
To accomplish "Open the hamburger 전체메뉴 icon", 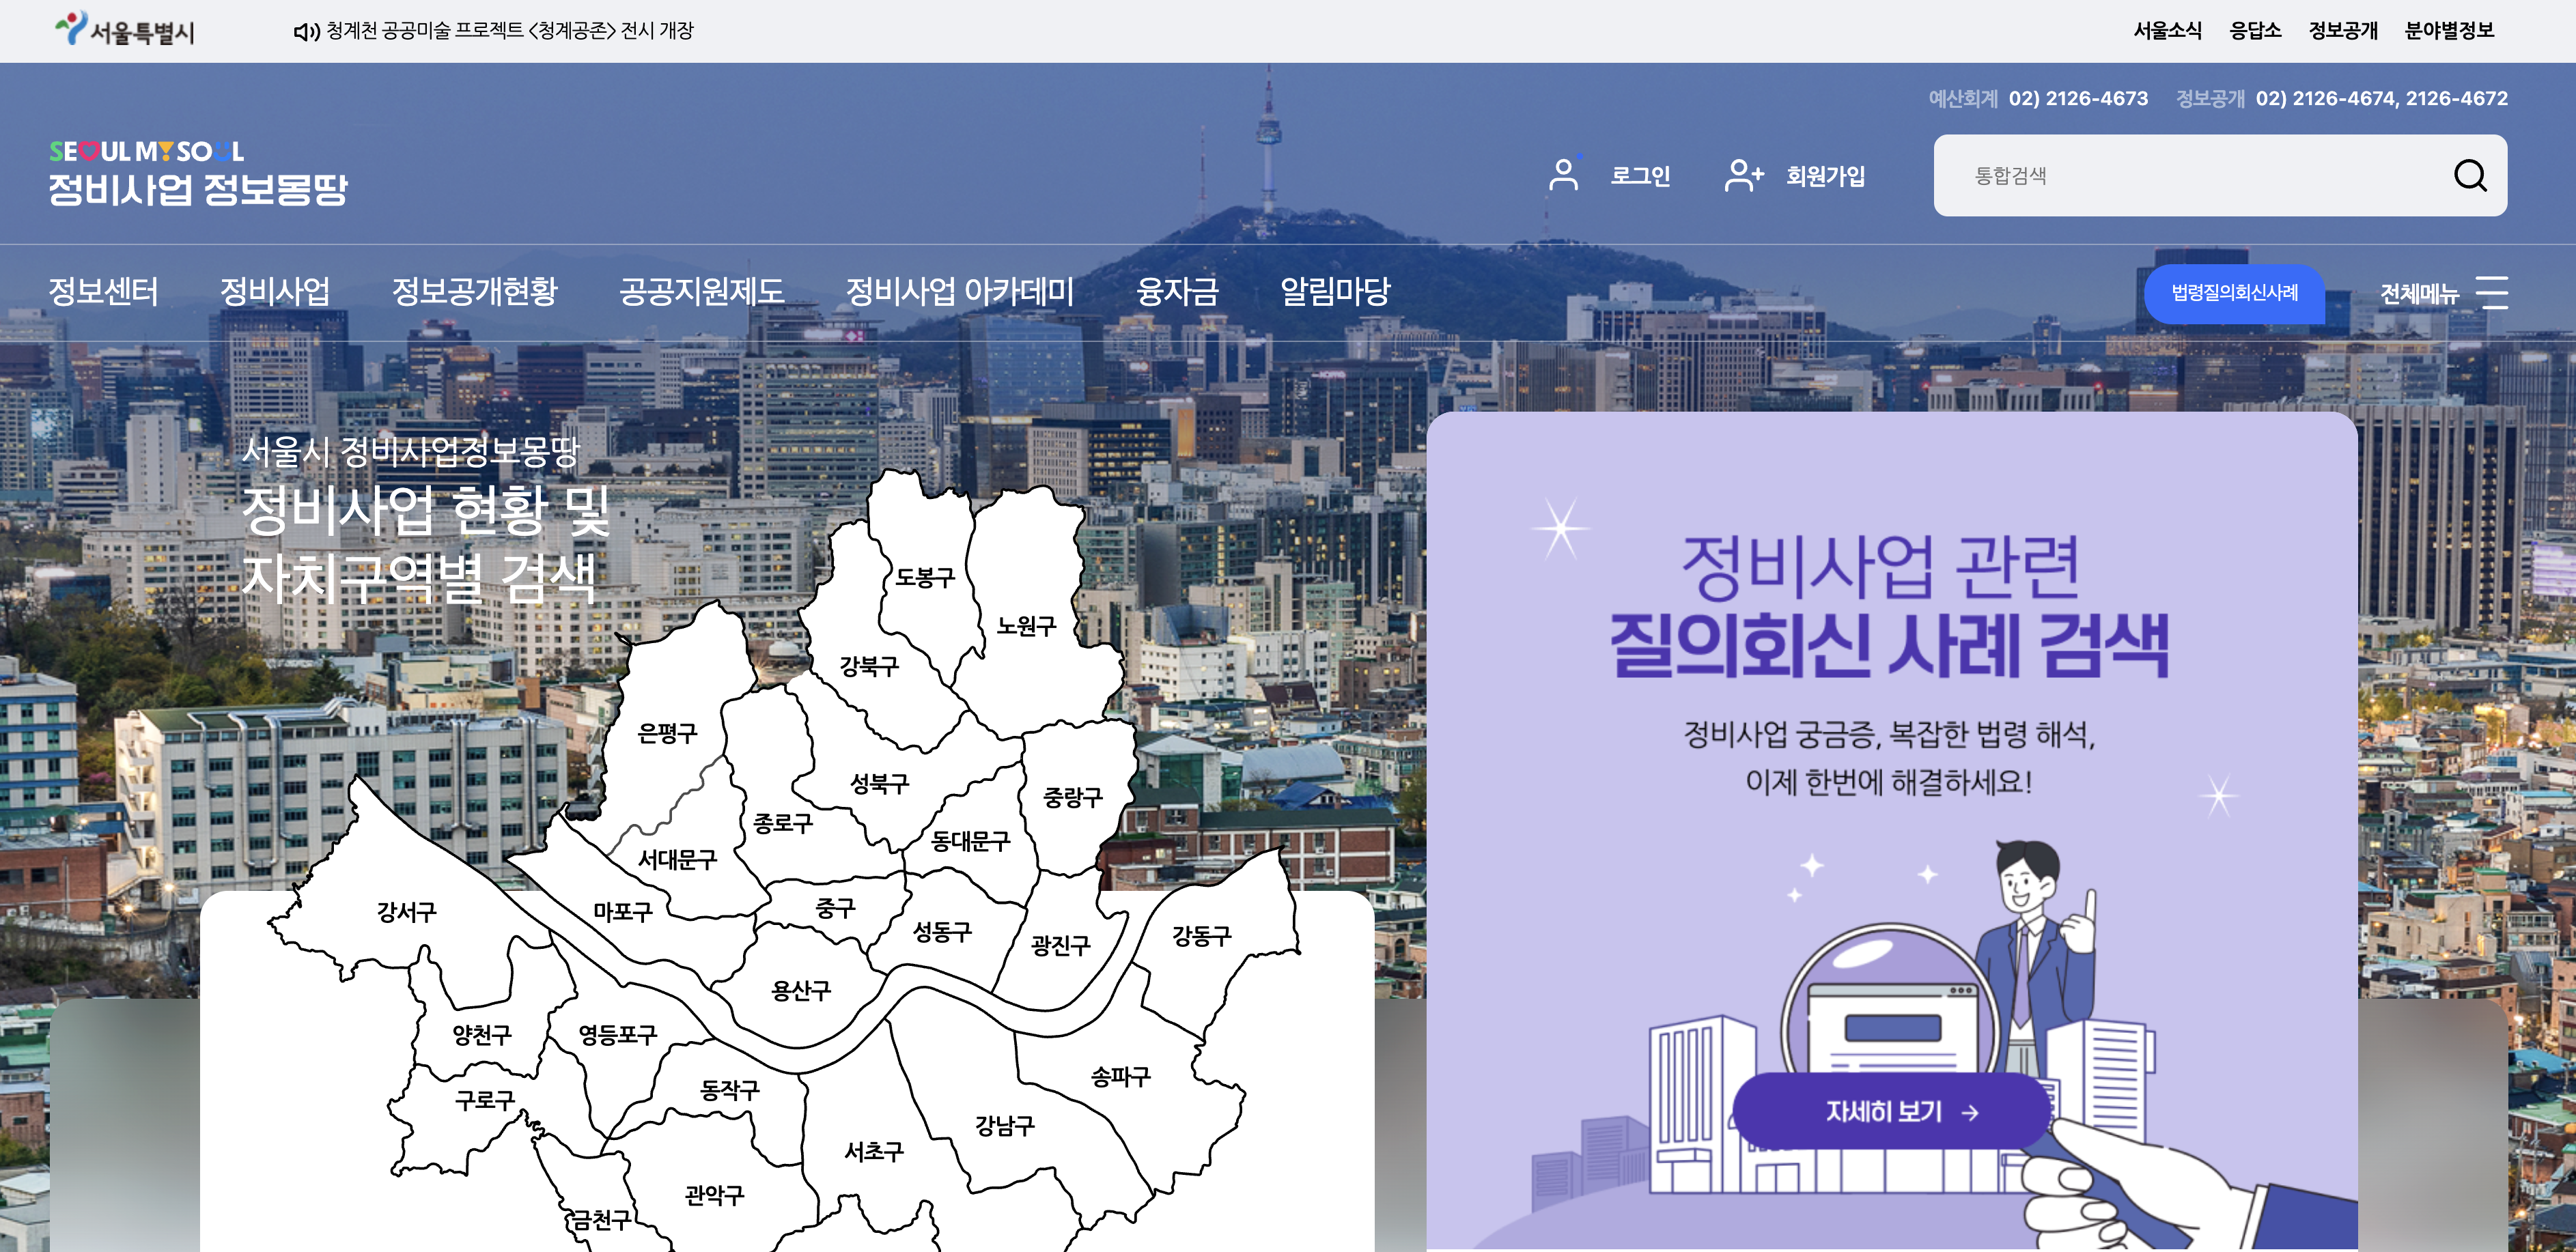I will pyautogui.click(x=2491, y=293).
